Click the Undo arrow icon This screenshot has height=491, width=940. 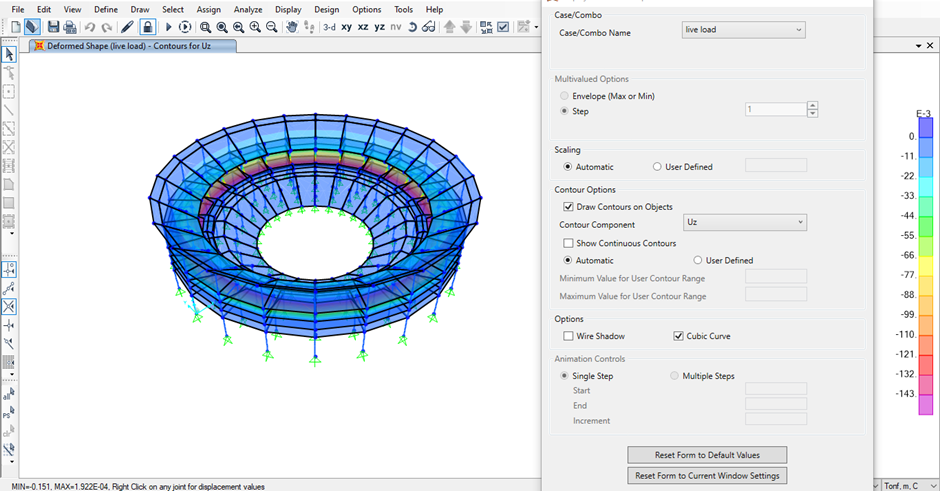click(90, 27)
